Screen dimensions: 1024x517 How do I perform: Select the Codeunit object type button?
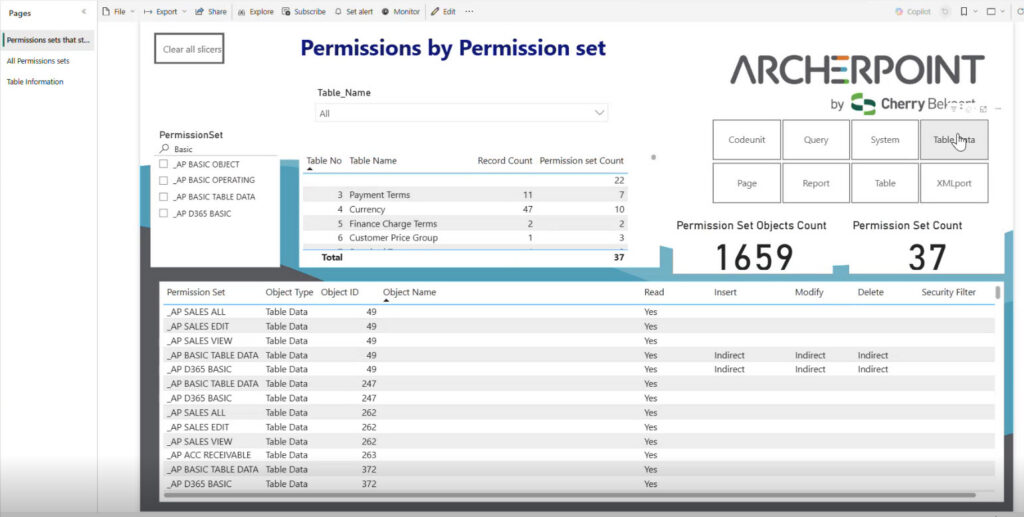746,140
